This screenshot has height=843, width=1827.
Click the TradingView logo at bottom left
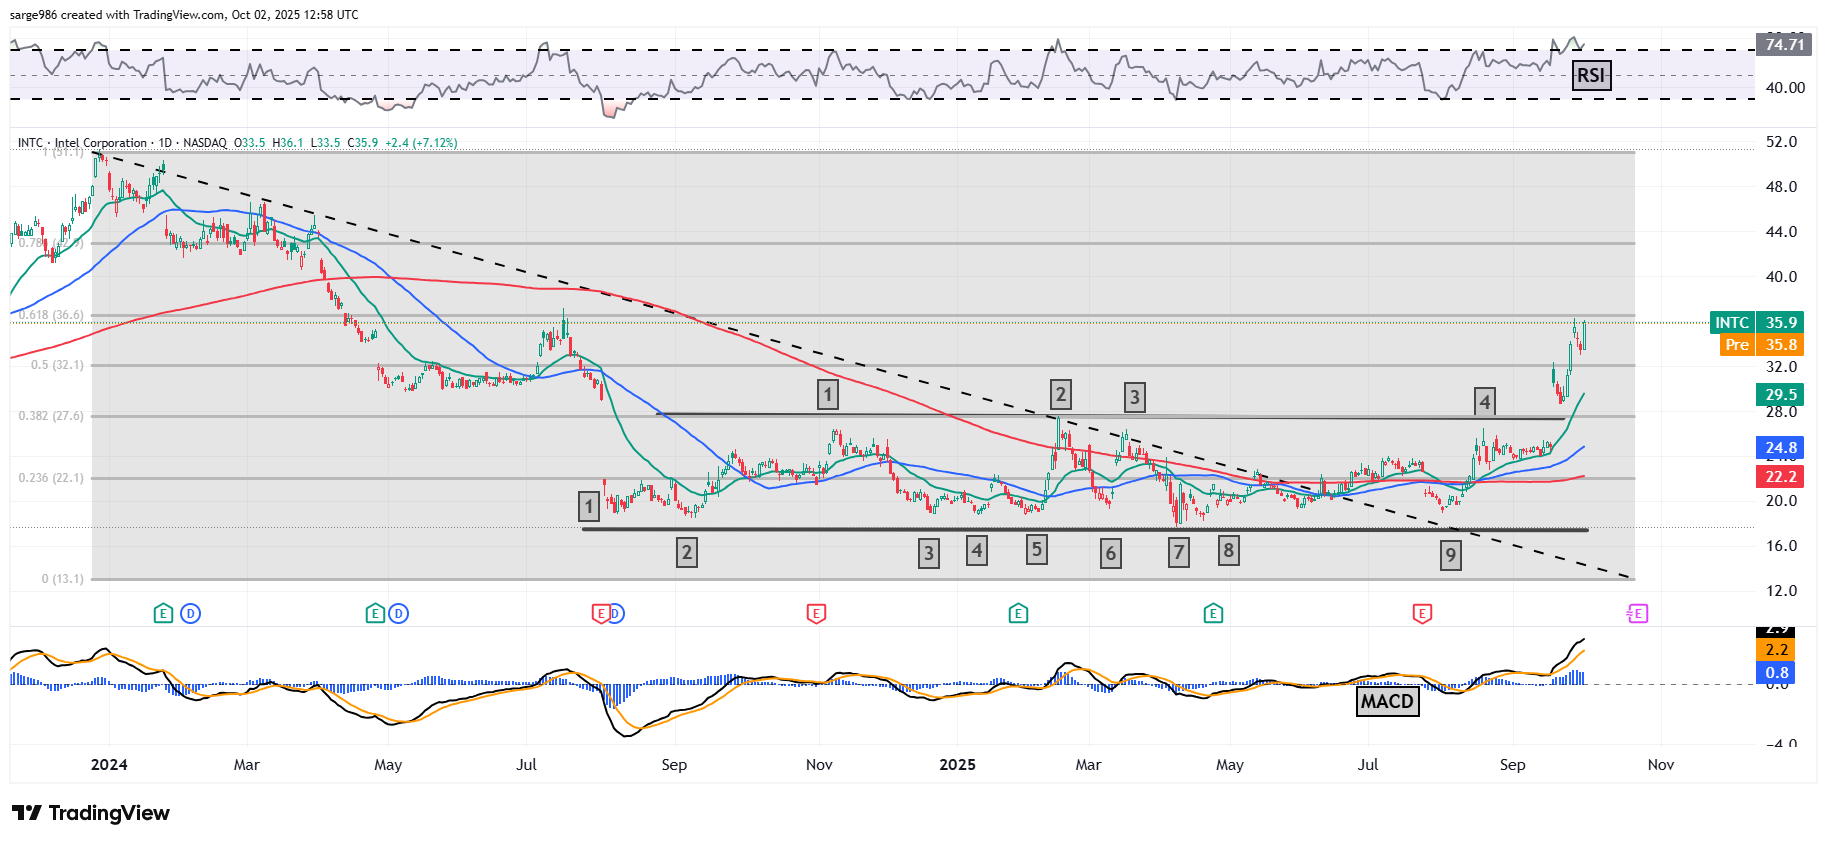pyautogui.click(x=91, y=813)
